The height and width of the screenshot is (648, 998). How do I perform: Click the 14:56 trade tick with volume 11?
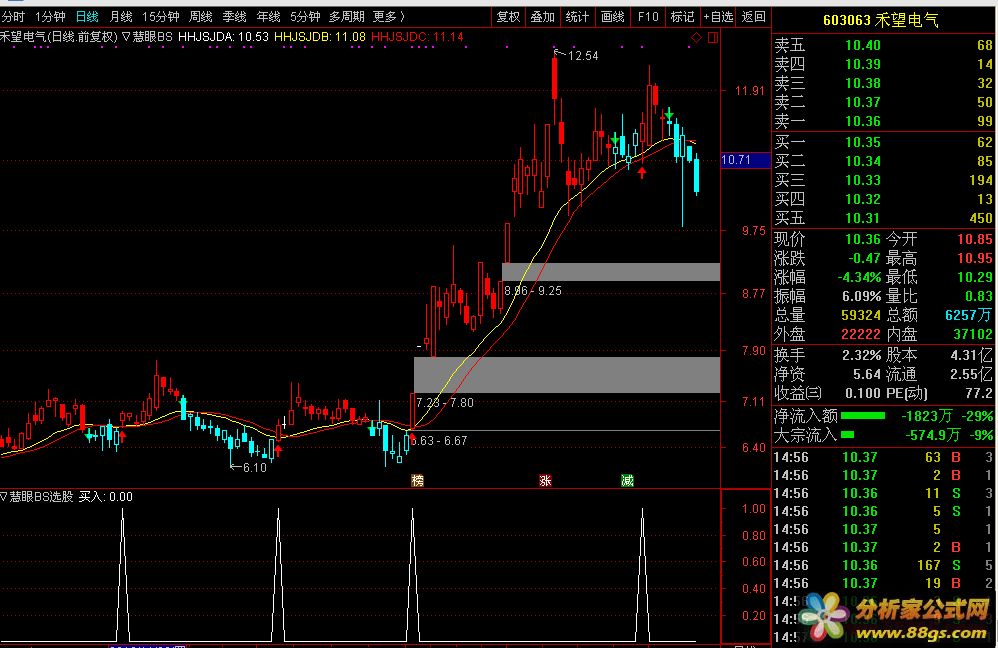click(884, 493)
